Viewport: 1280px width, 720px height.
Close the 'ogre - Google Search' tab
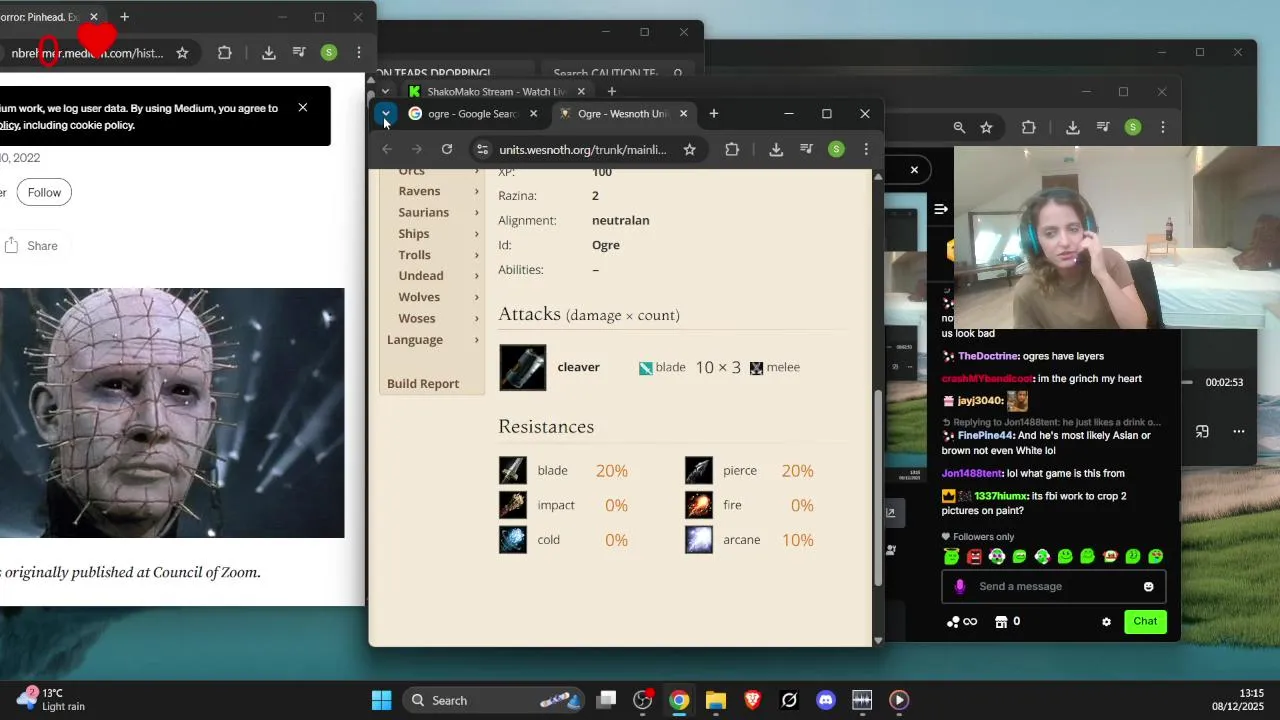pos(533,114)
